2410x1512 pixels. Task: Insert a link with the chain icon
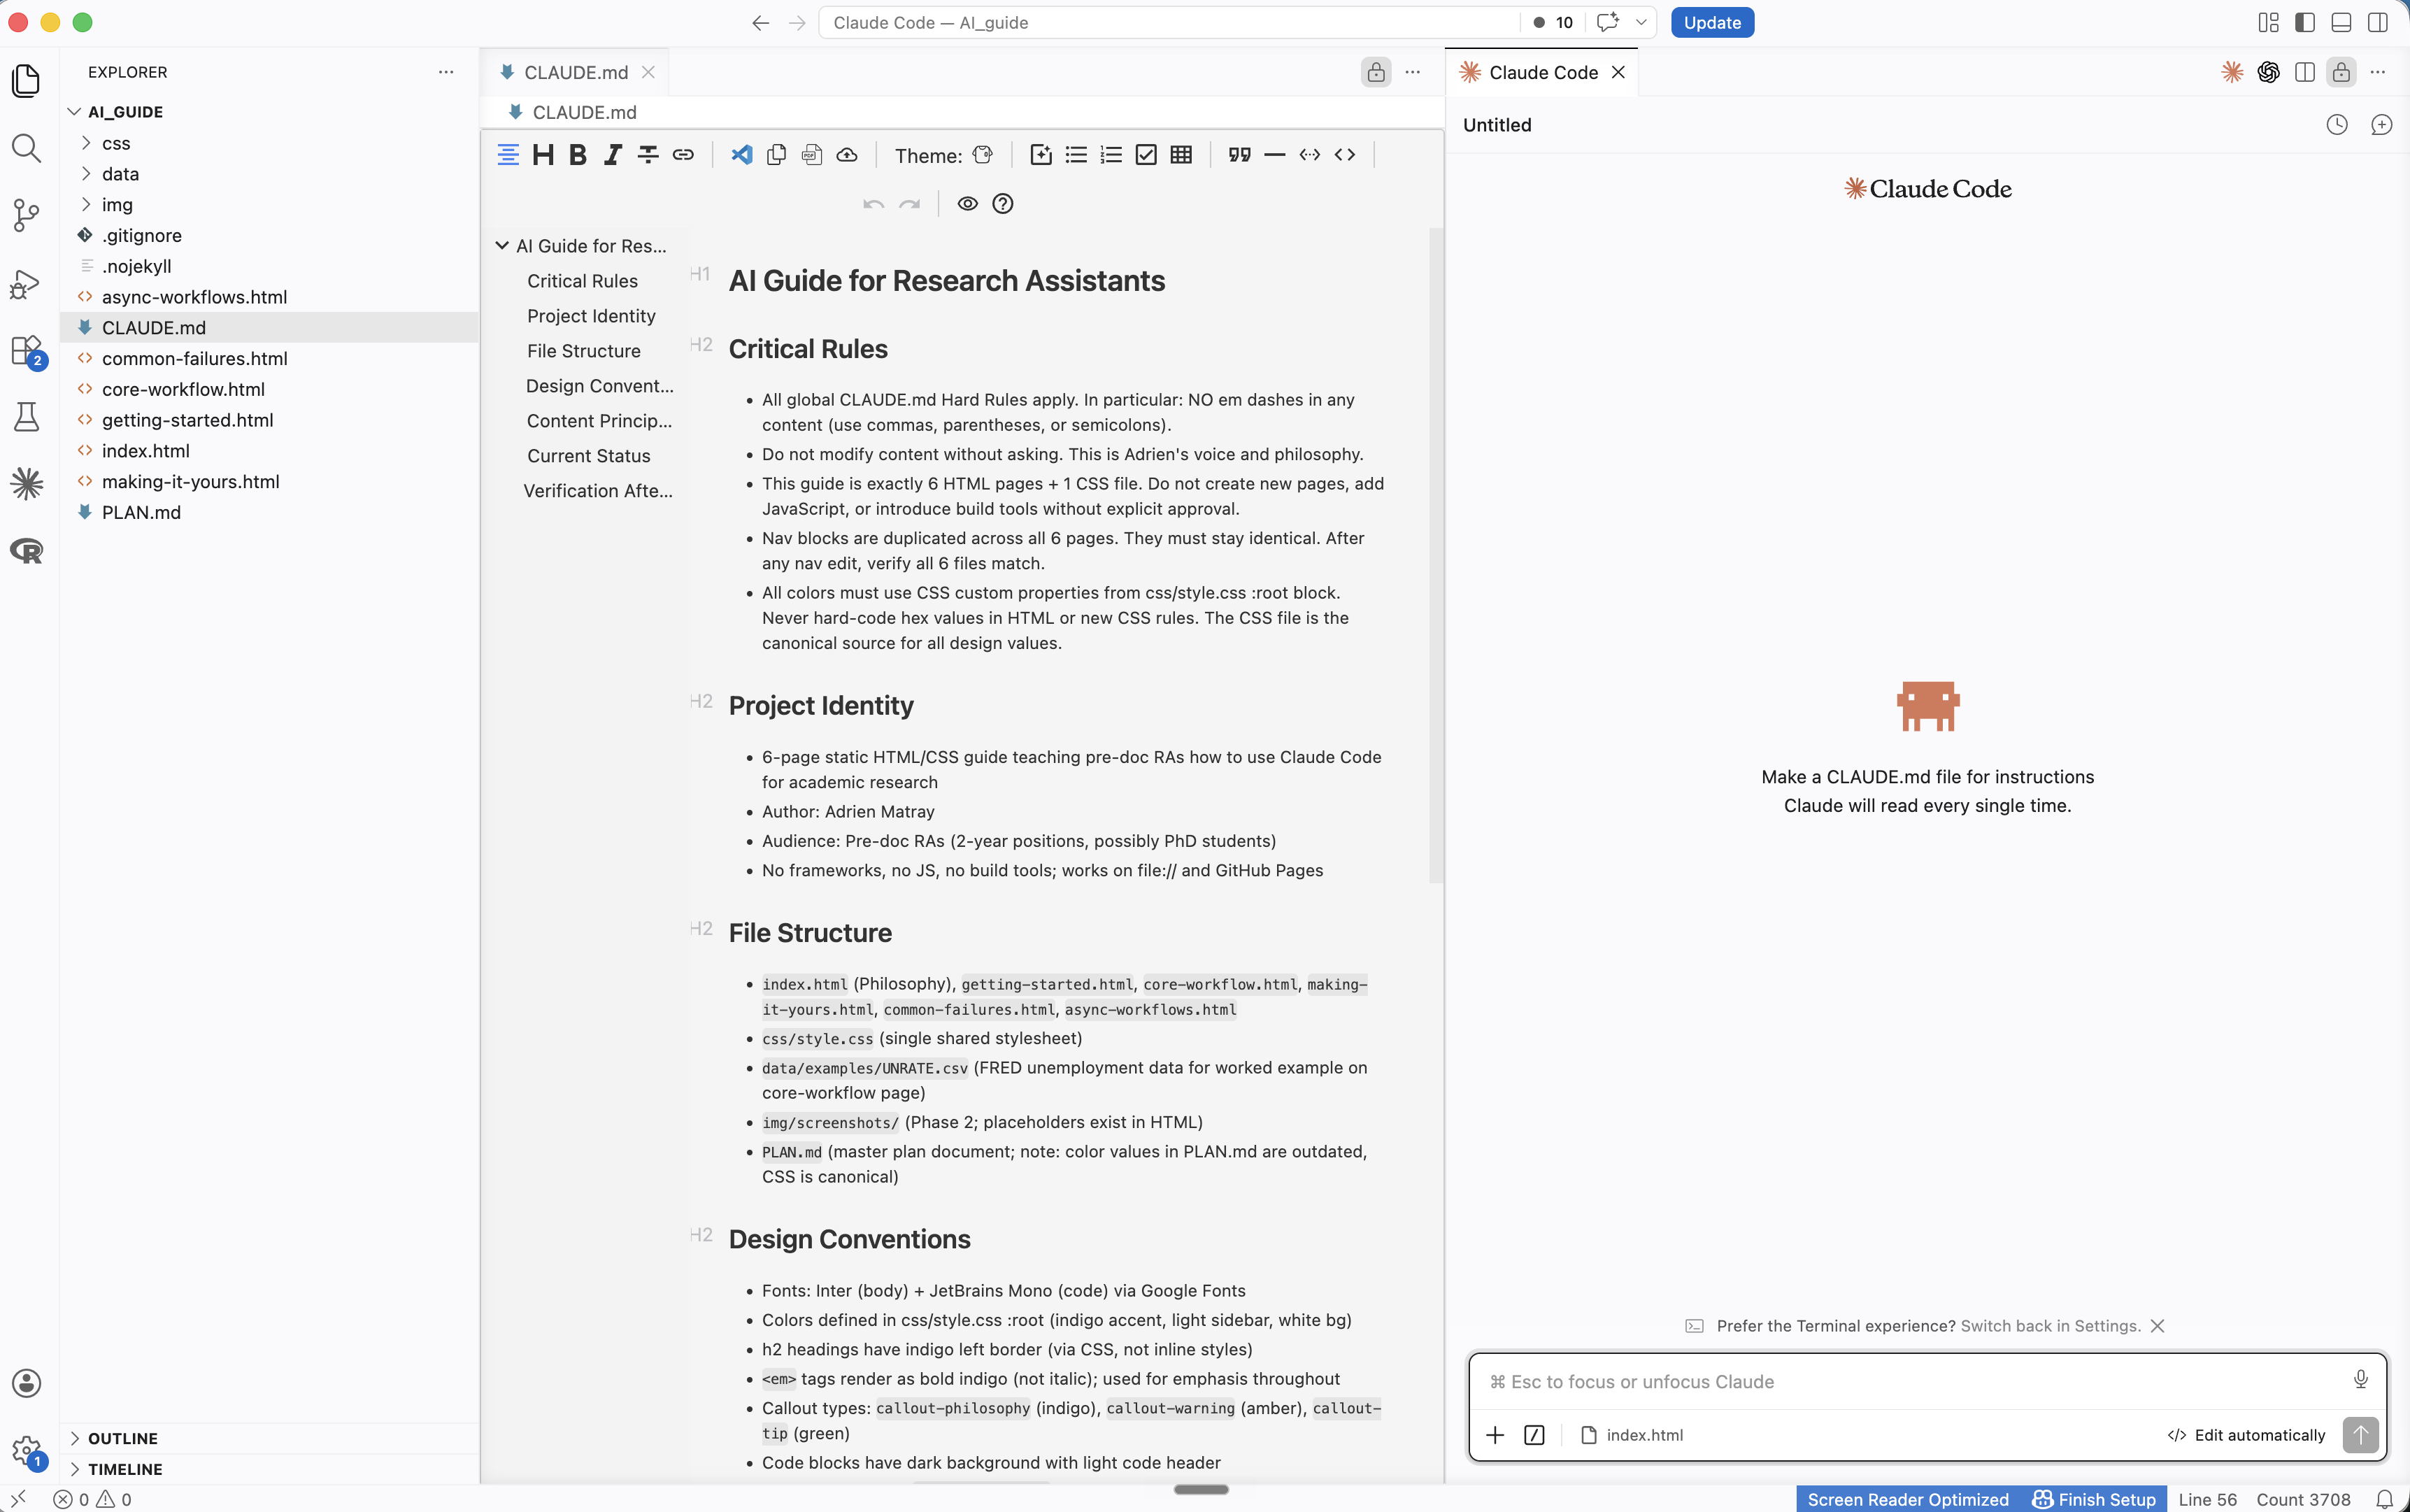pyautogui.click(x=683, y=155)
